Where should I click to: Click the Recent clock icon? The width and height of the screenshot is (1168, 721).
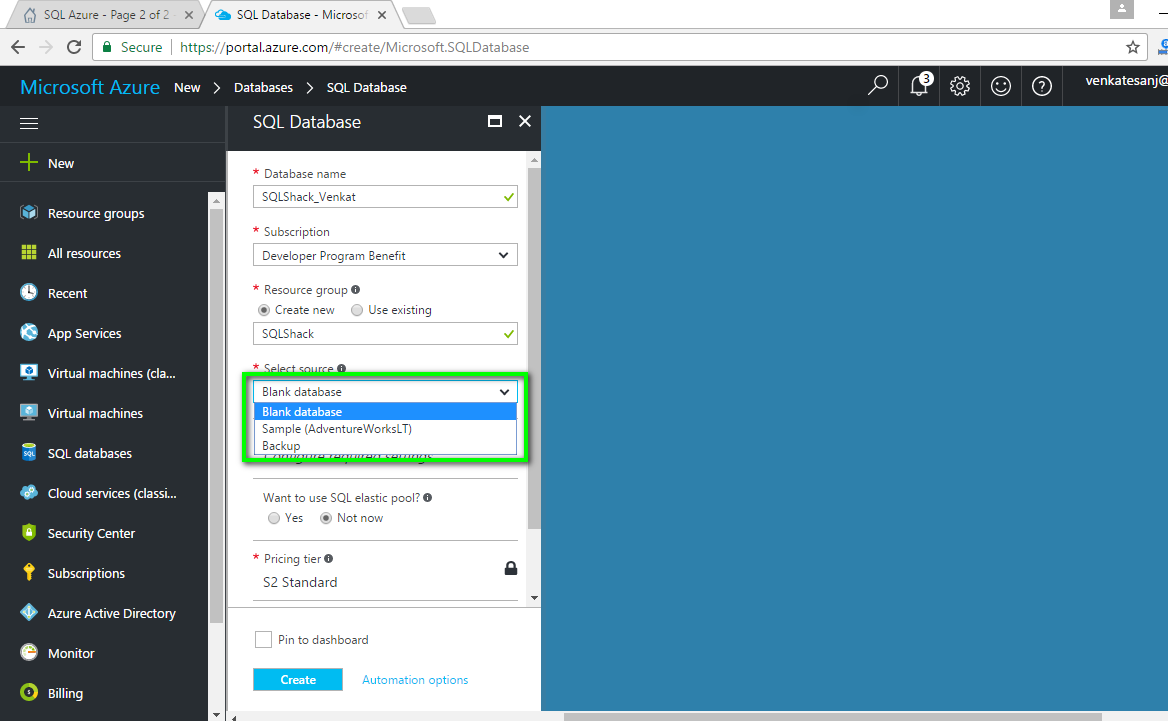point(29,292)
